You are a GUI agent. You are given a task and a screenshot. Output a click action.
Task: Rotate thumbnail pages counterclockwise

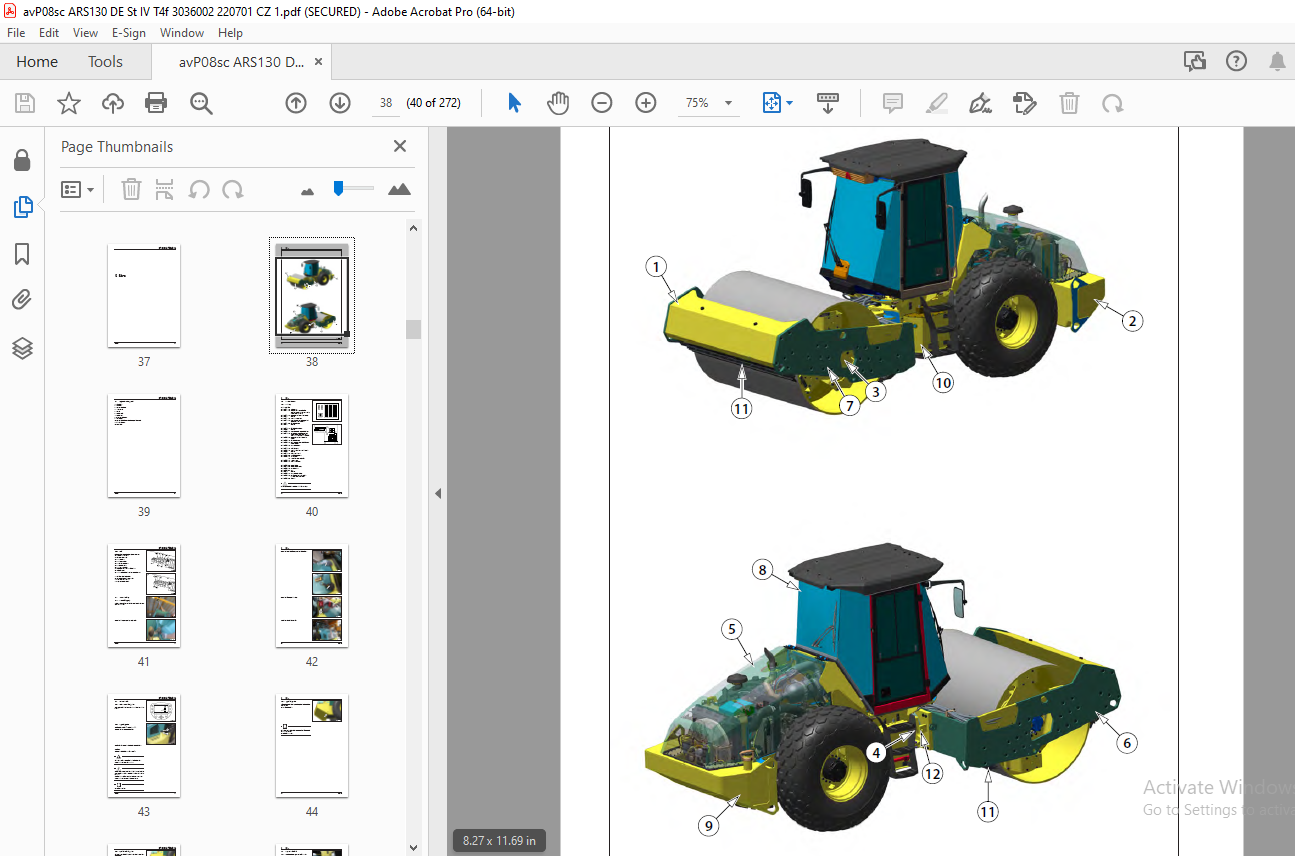click(x=199, y=189)
